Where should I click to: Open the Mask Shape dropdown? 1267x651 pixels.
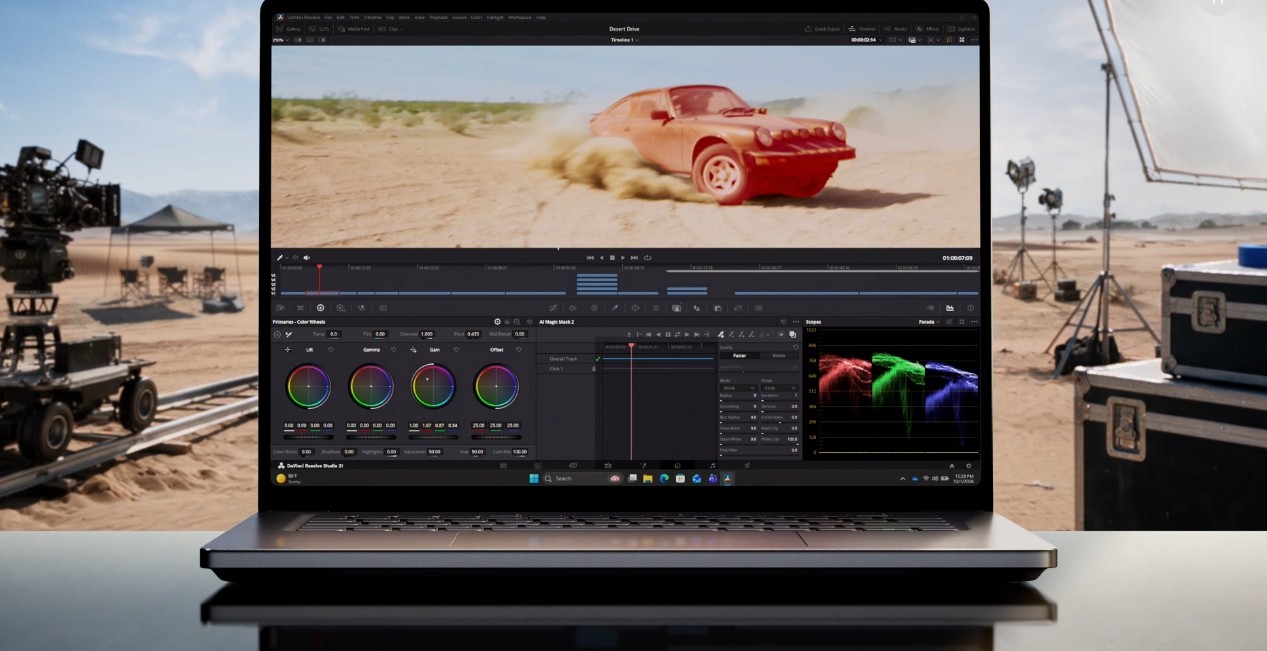779,388
